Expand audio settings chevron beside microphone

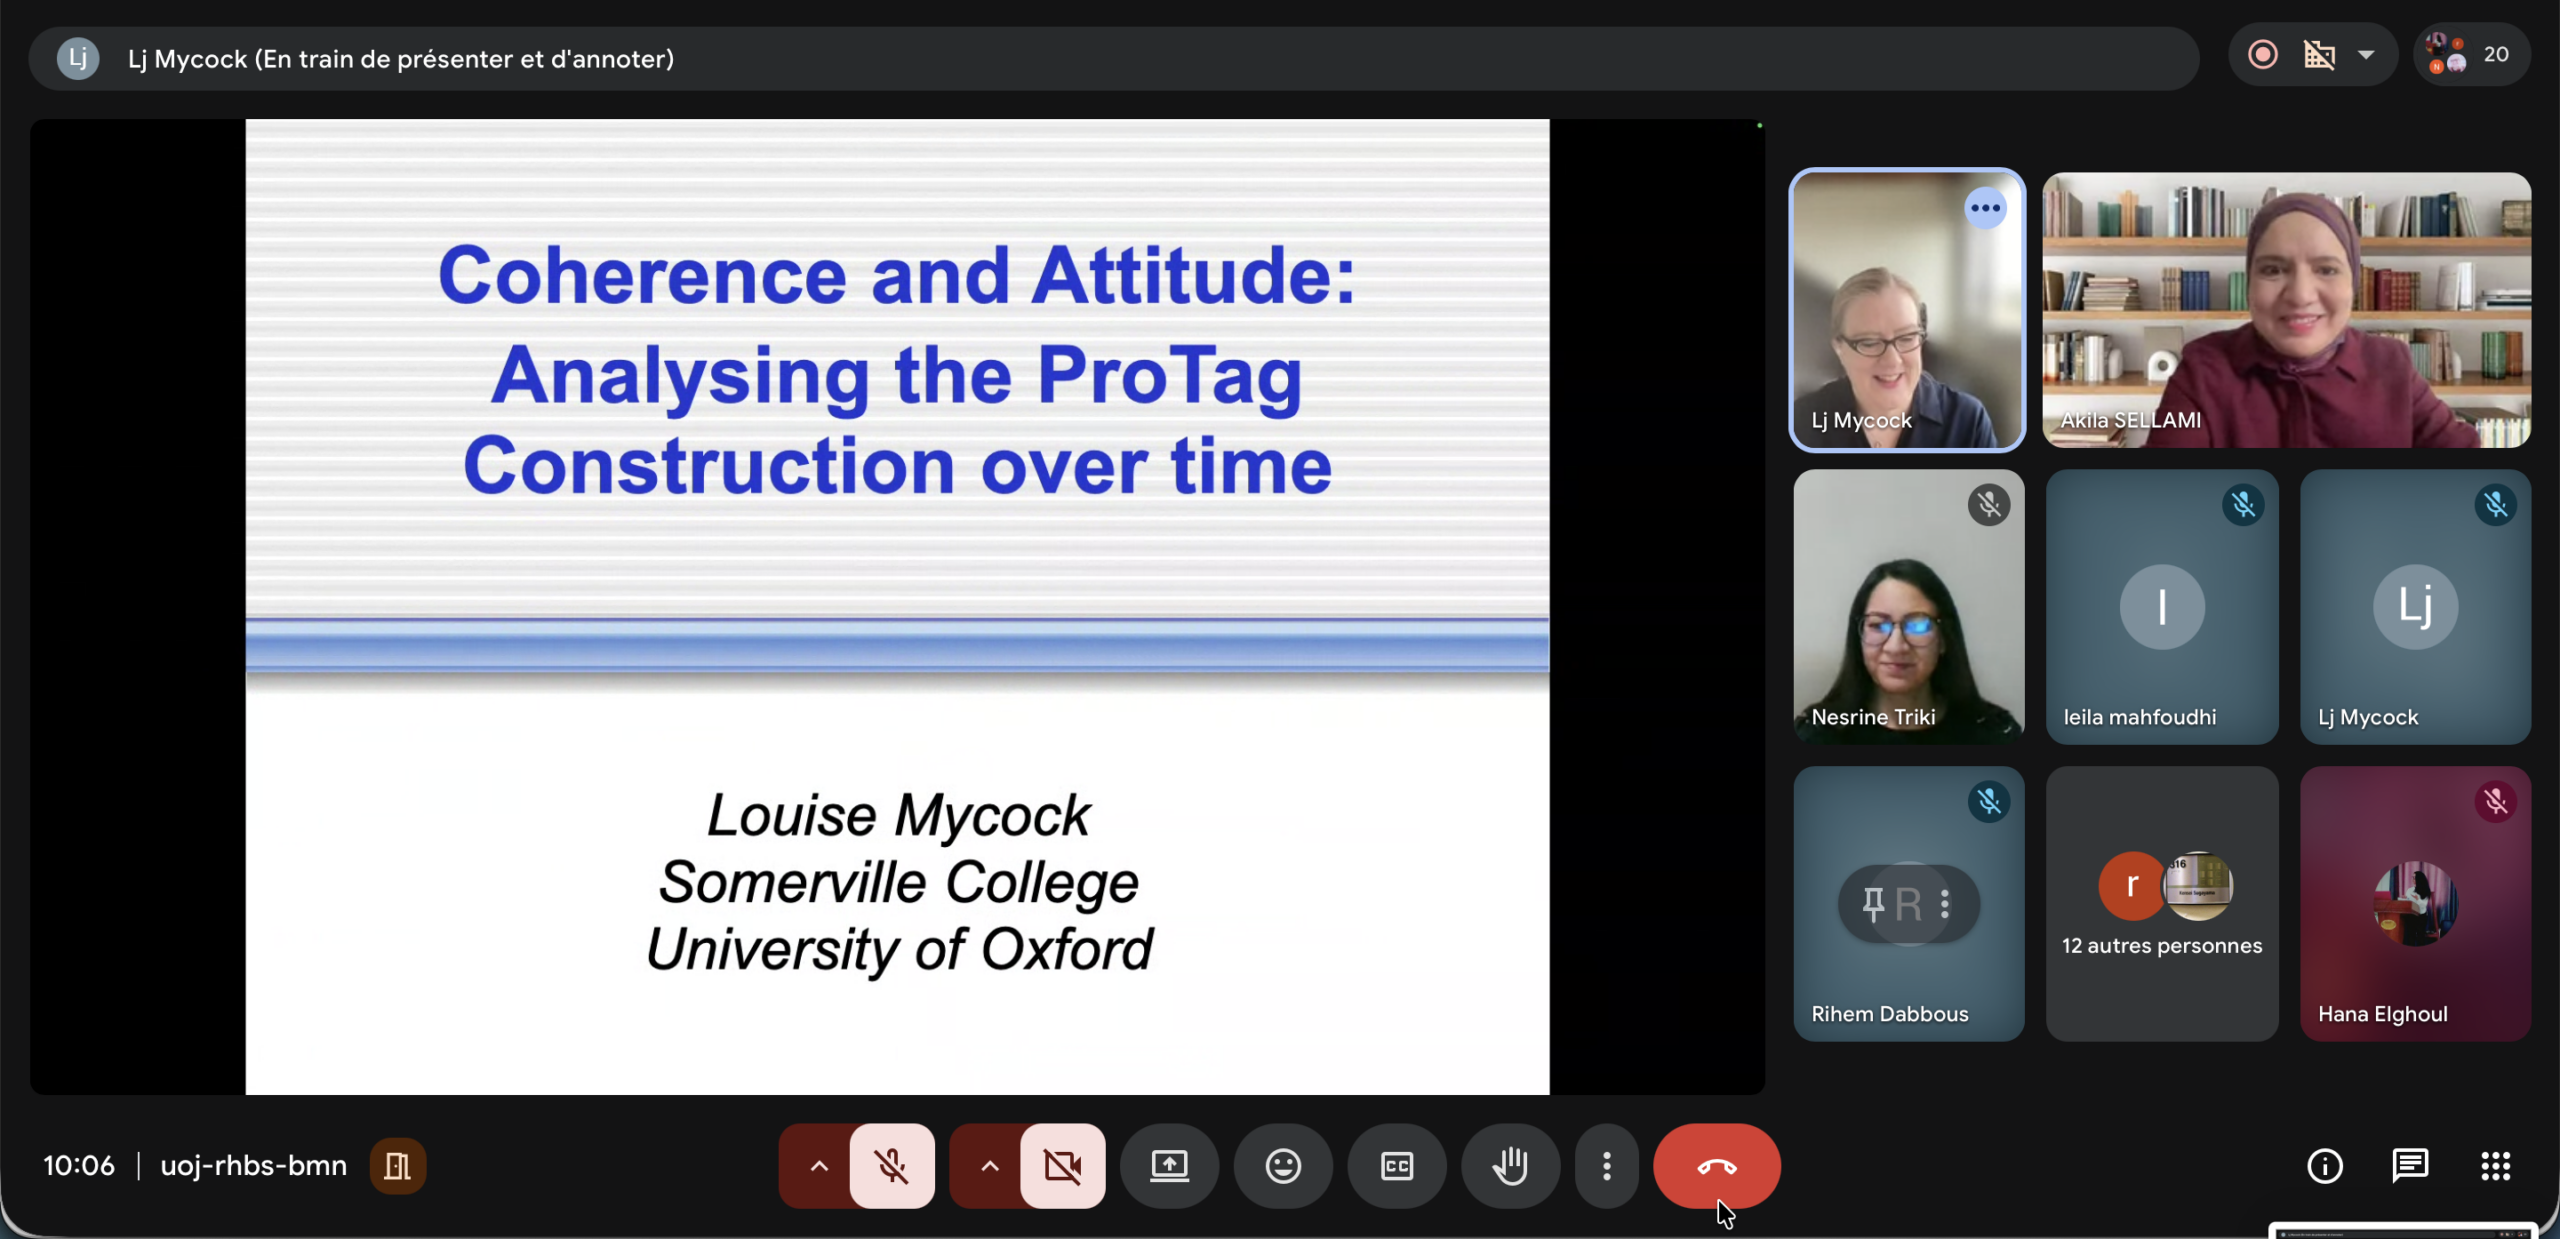coord(818,1165)
